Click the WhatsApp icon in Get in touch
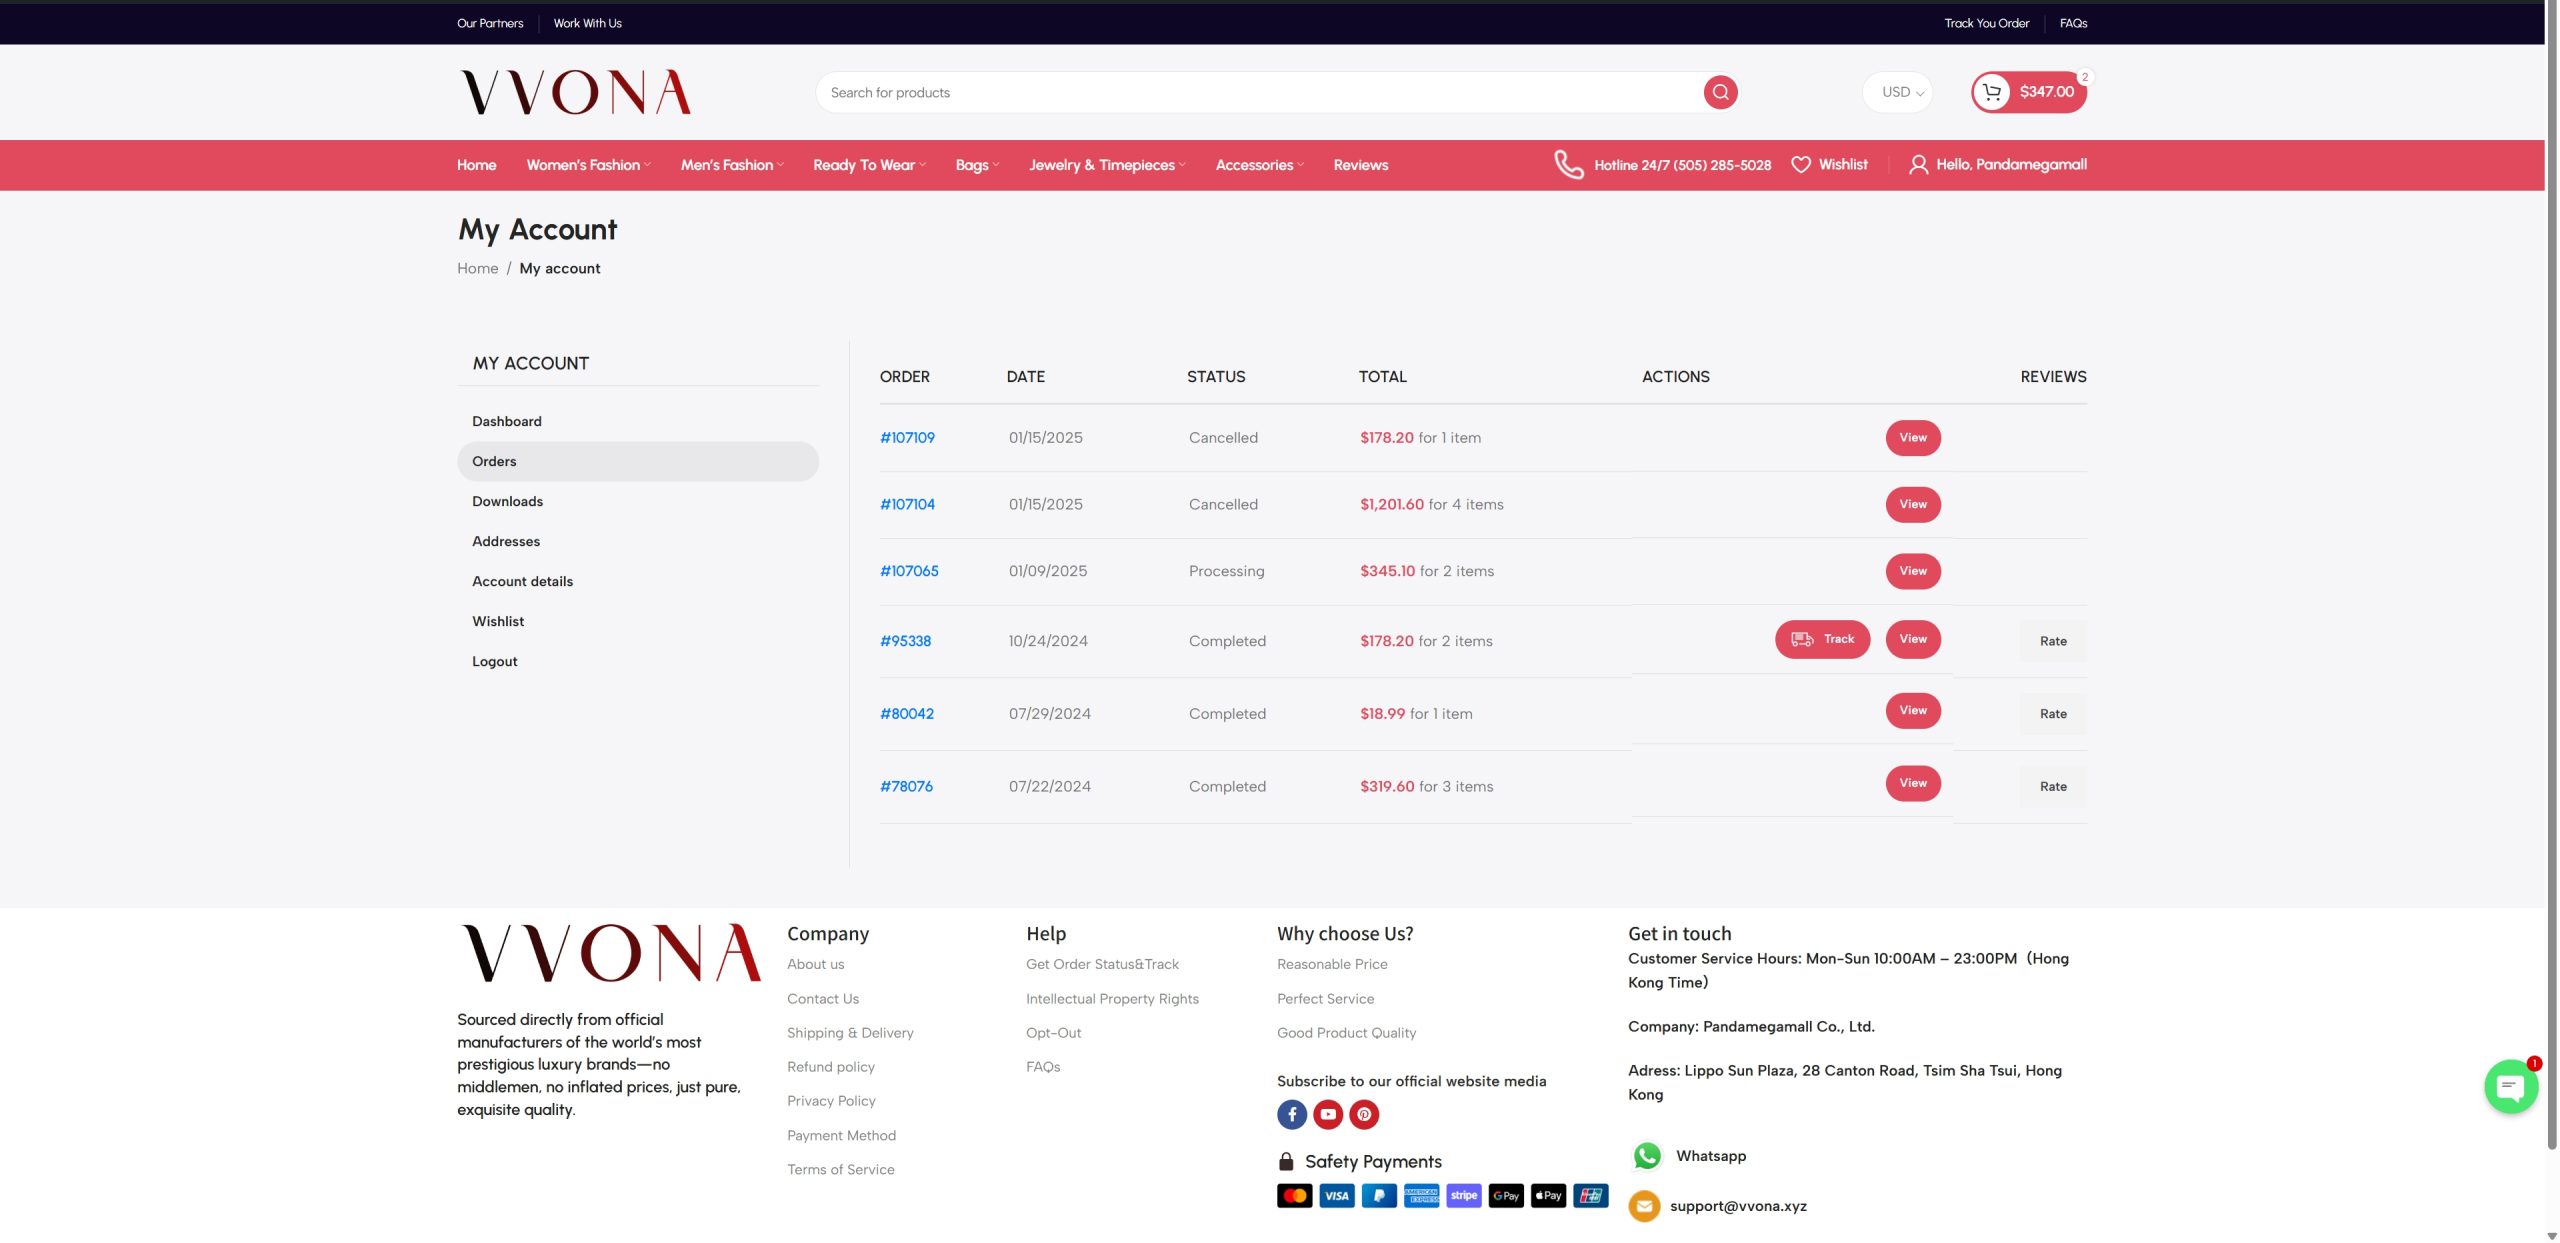2560x1243 pixels. tap(1647, 1156)
